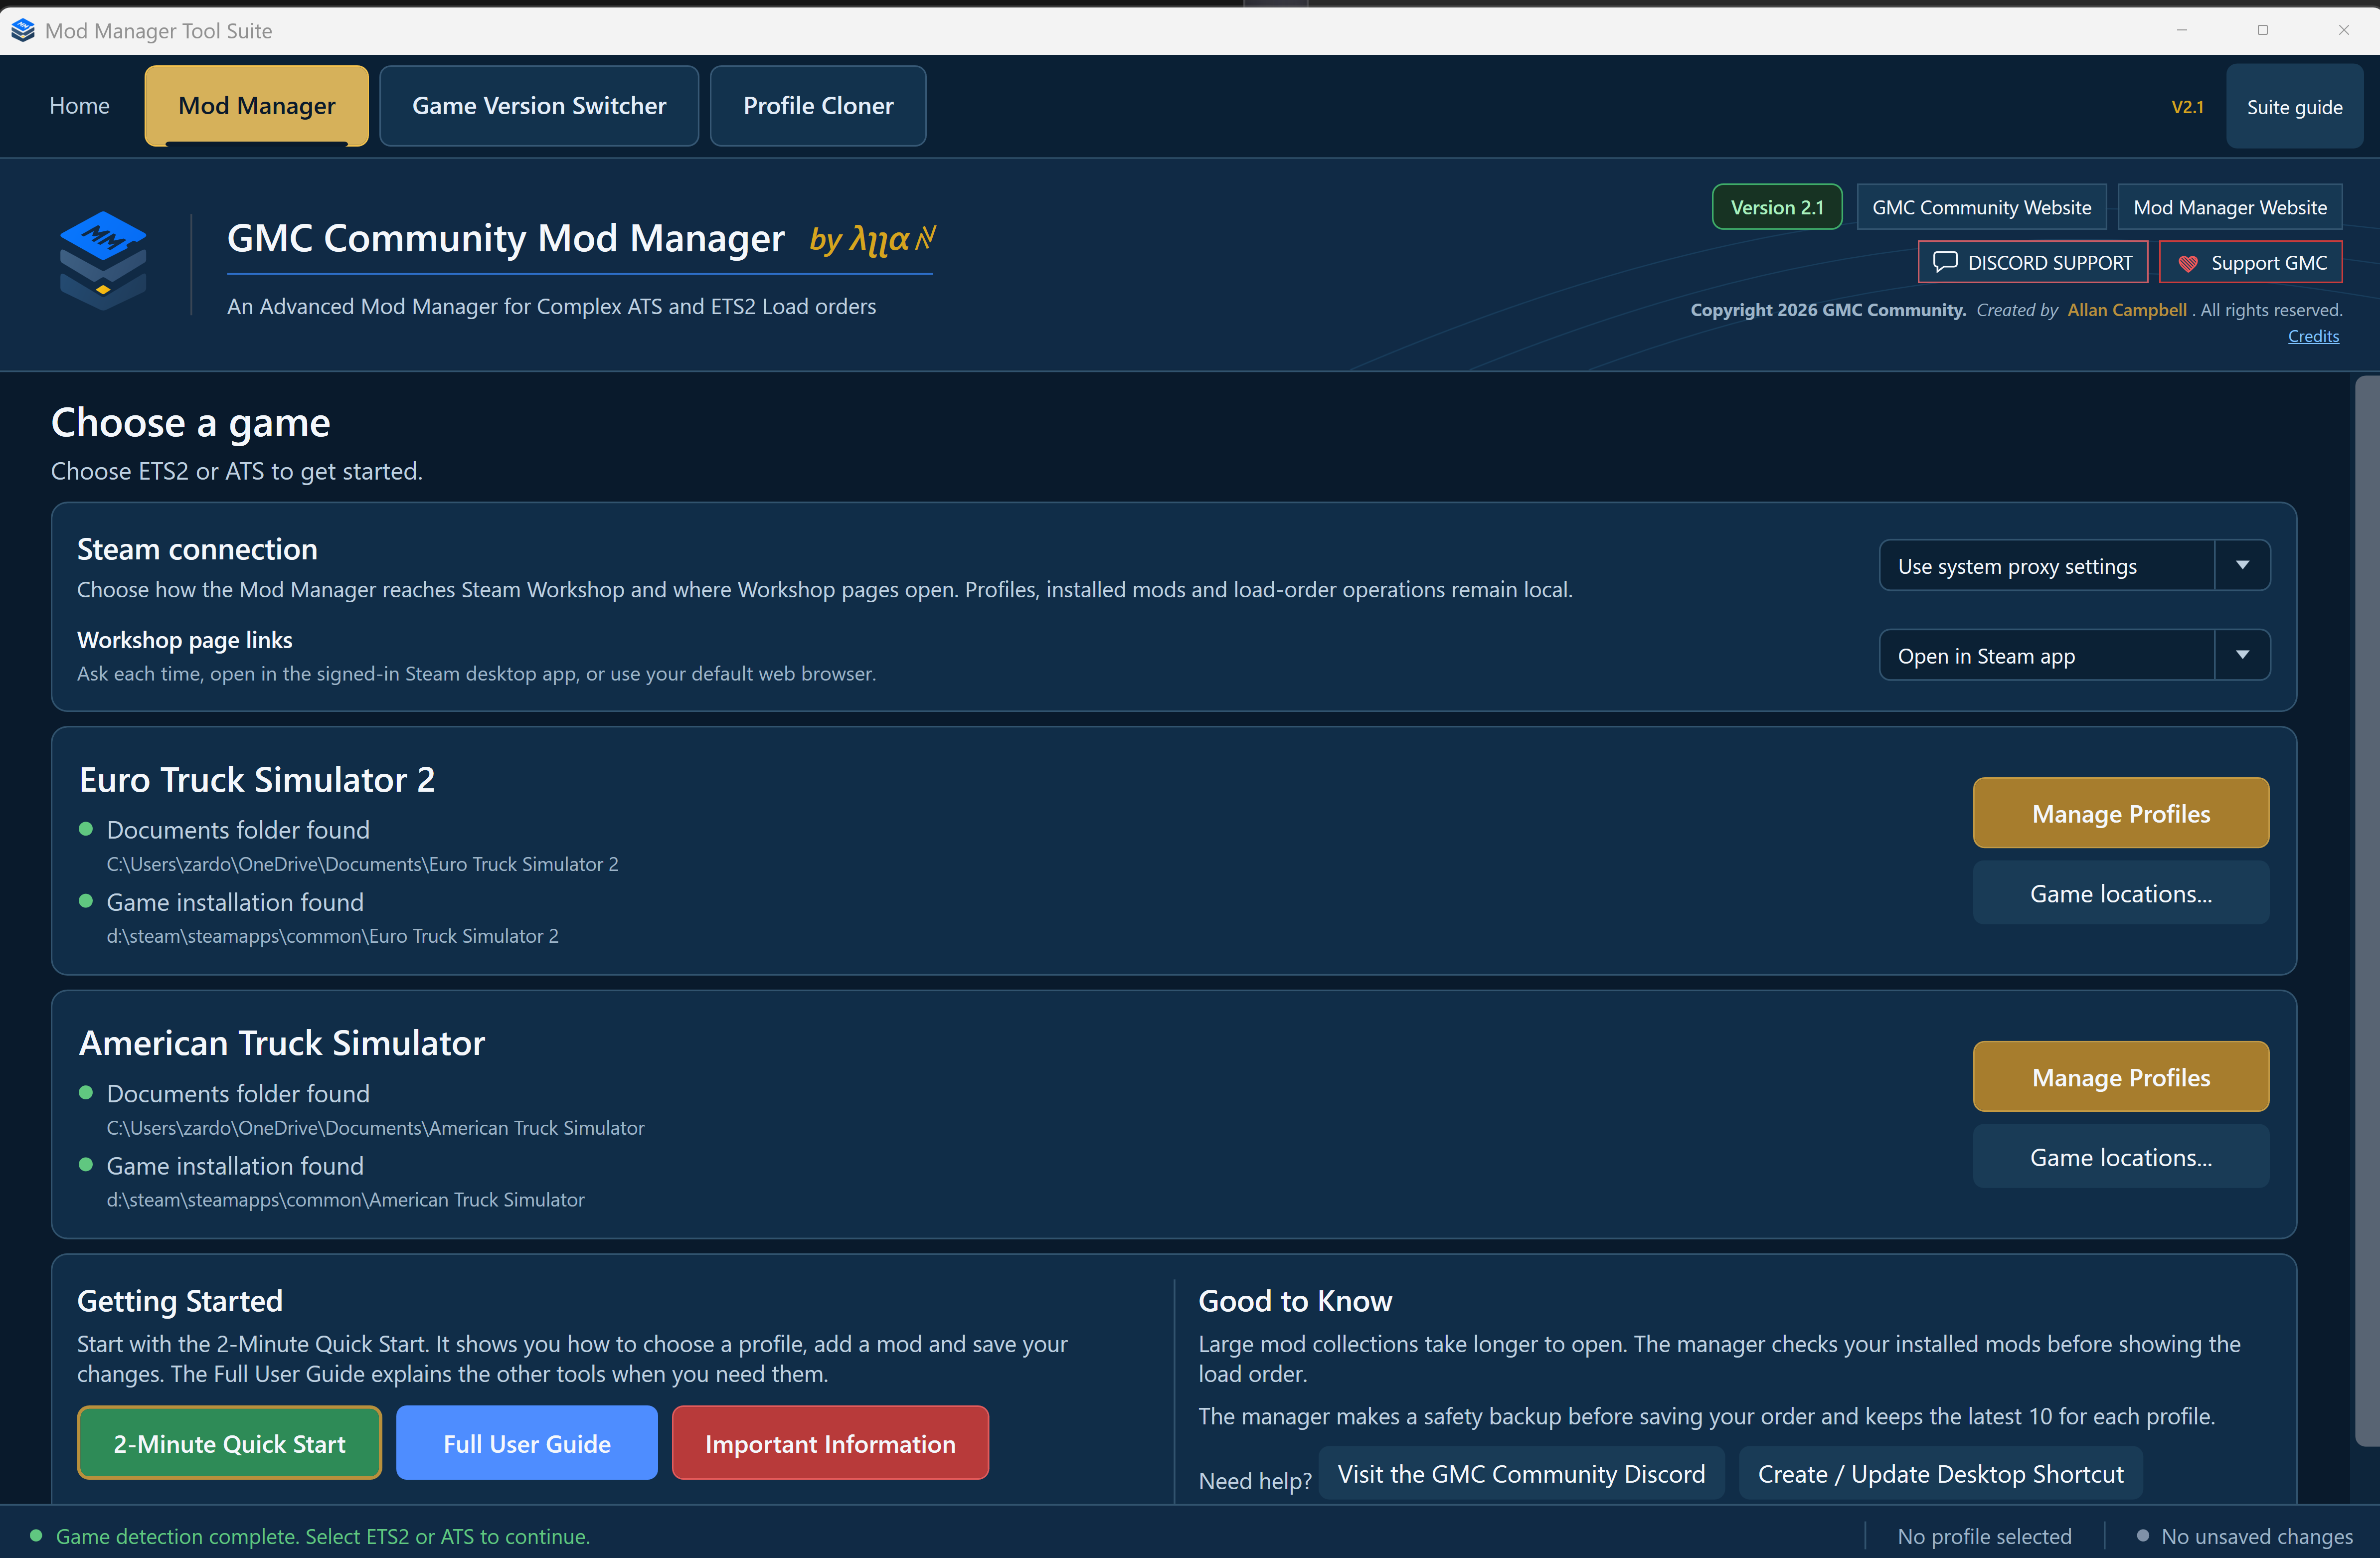This screenshot has height=1558, width=2380.
Task: Click Create / Update Desktop Shortcut
Action: (x=1940, y=1473)
